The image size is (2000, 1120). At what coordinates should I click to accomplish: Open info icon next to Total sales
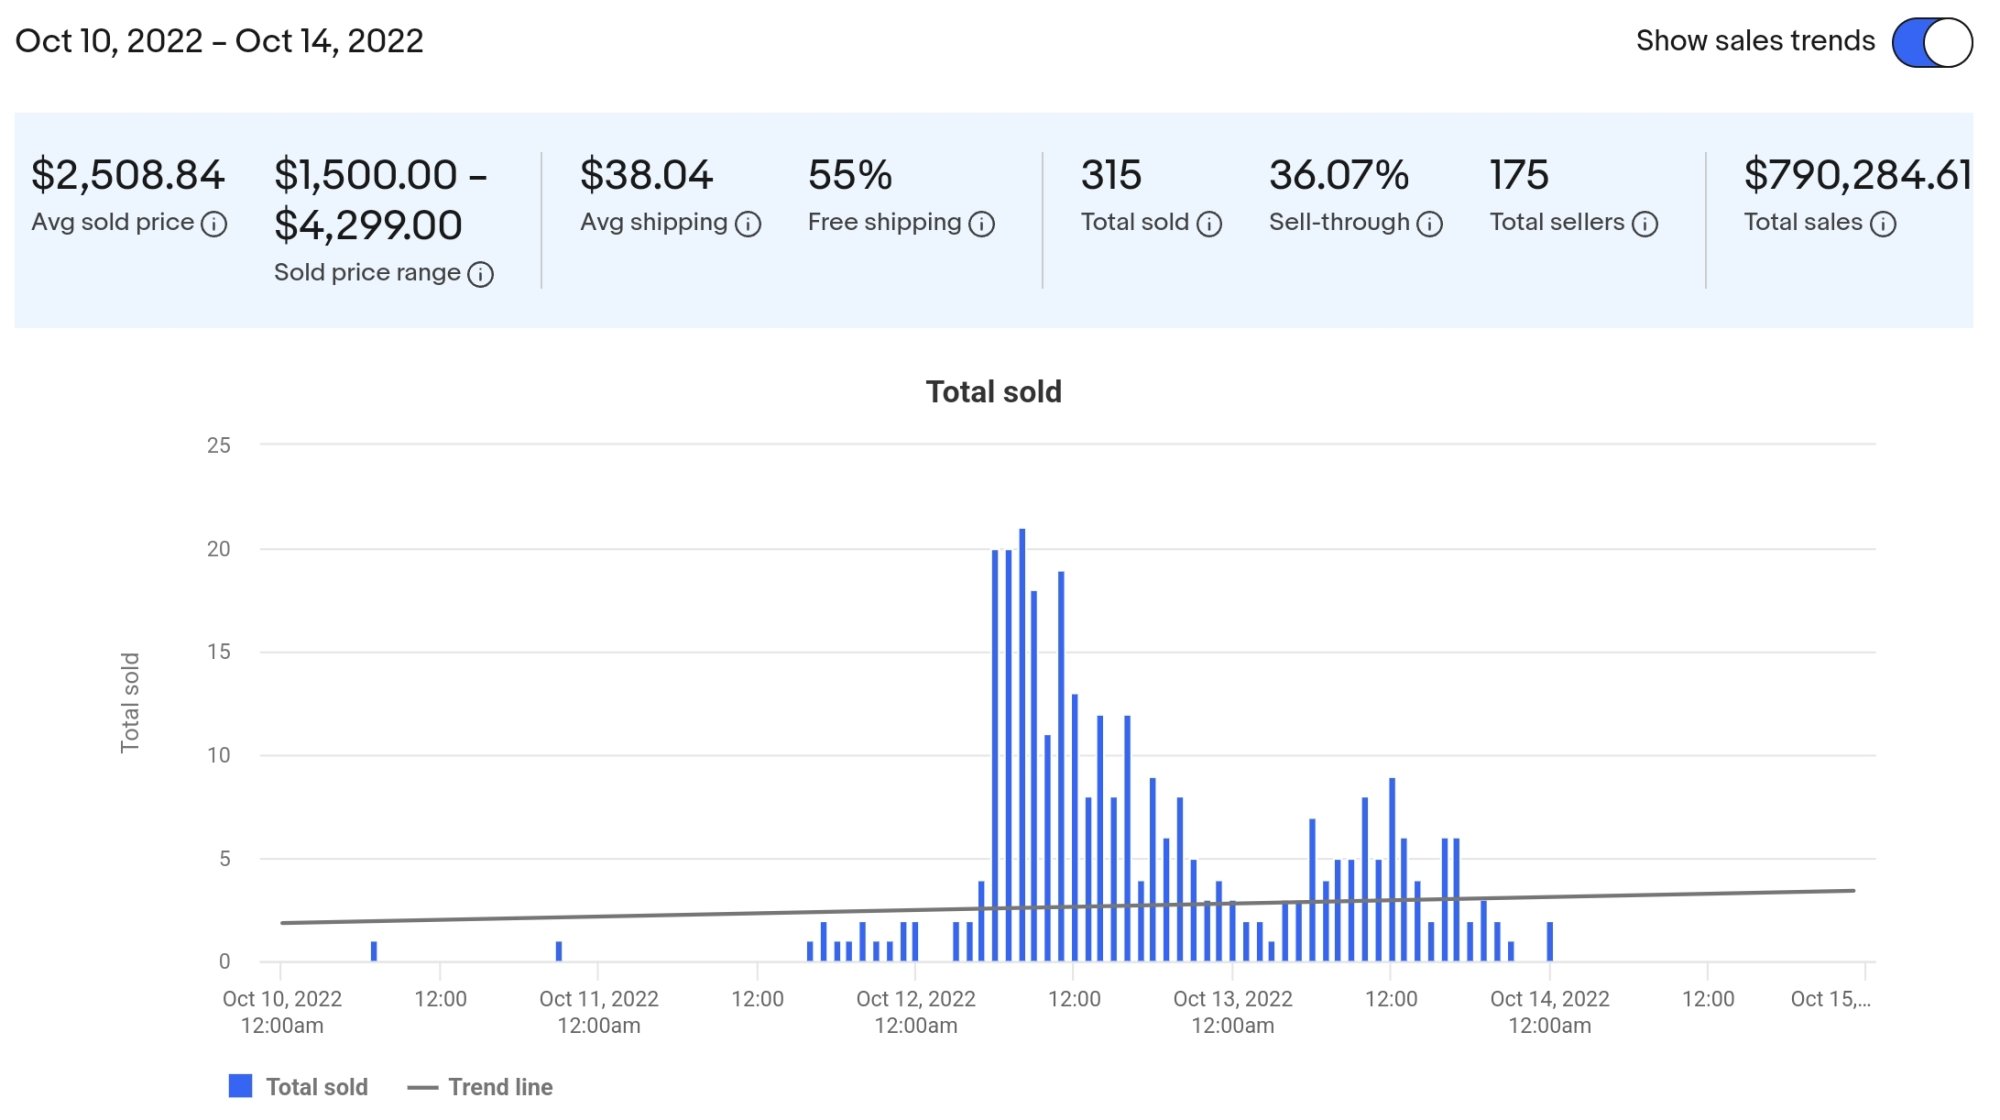pyautogui.click(x=1883, y=224)
